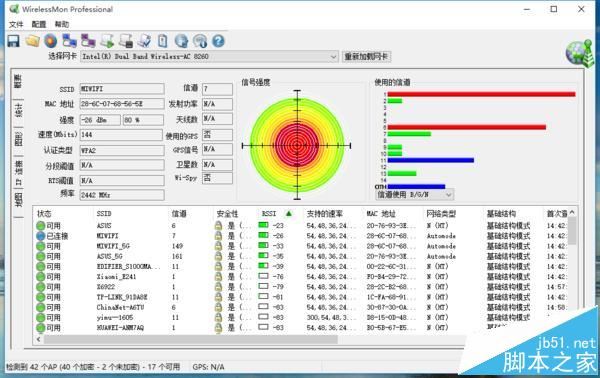Select the Xiaomi_E241 row
Viewport: 600px width, 378px height.
[302, 277]
